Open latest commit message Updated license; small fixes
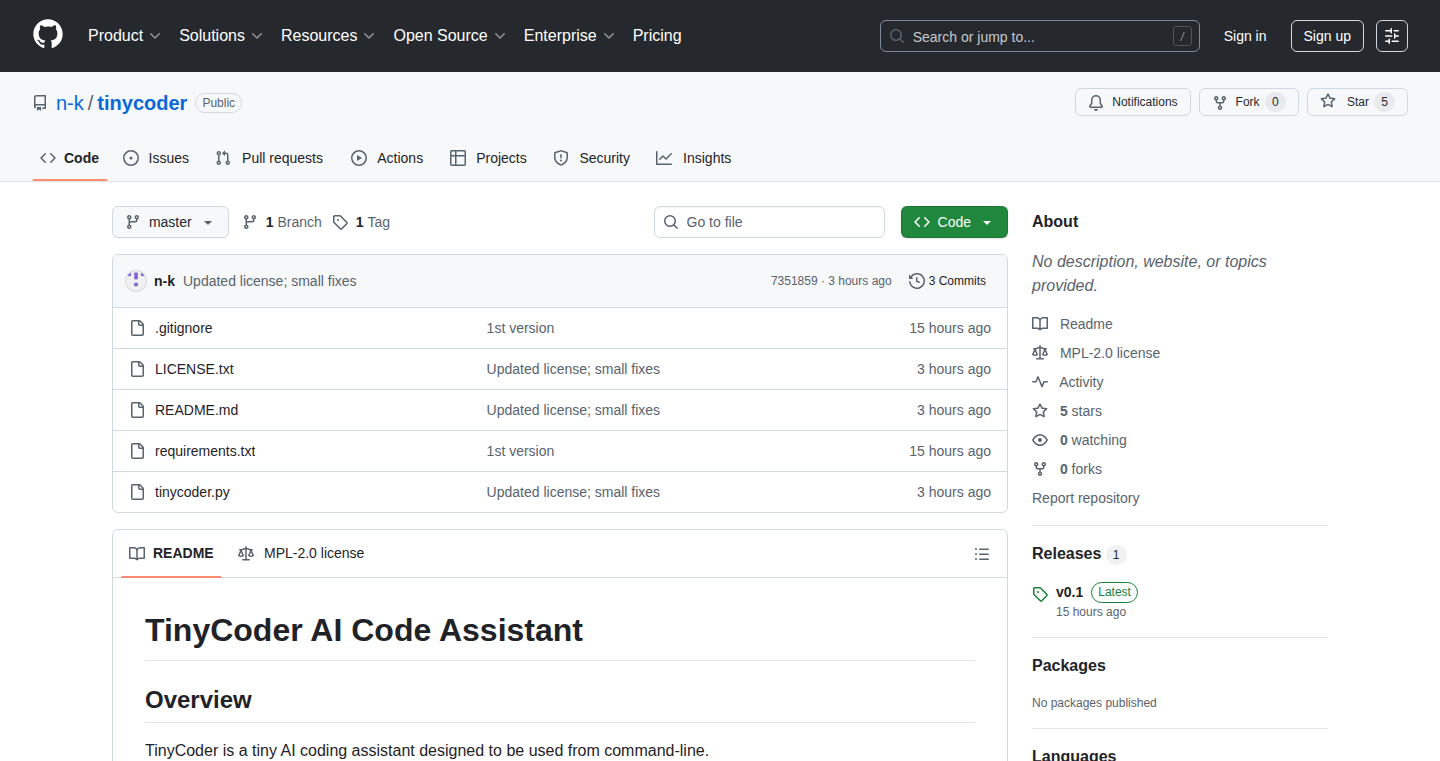The height and width of the screenshot is (761, 1440). [270, 281]
